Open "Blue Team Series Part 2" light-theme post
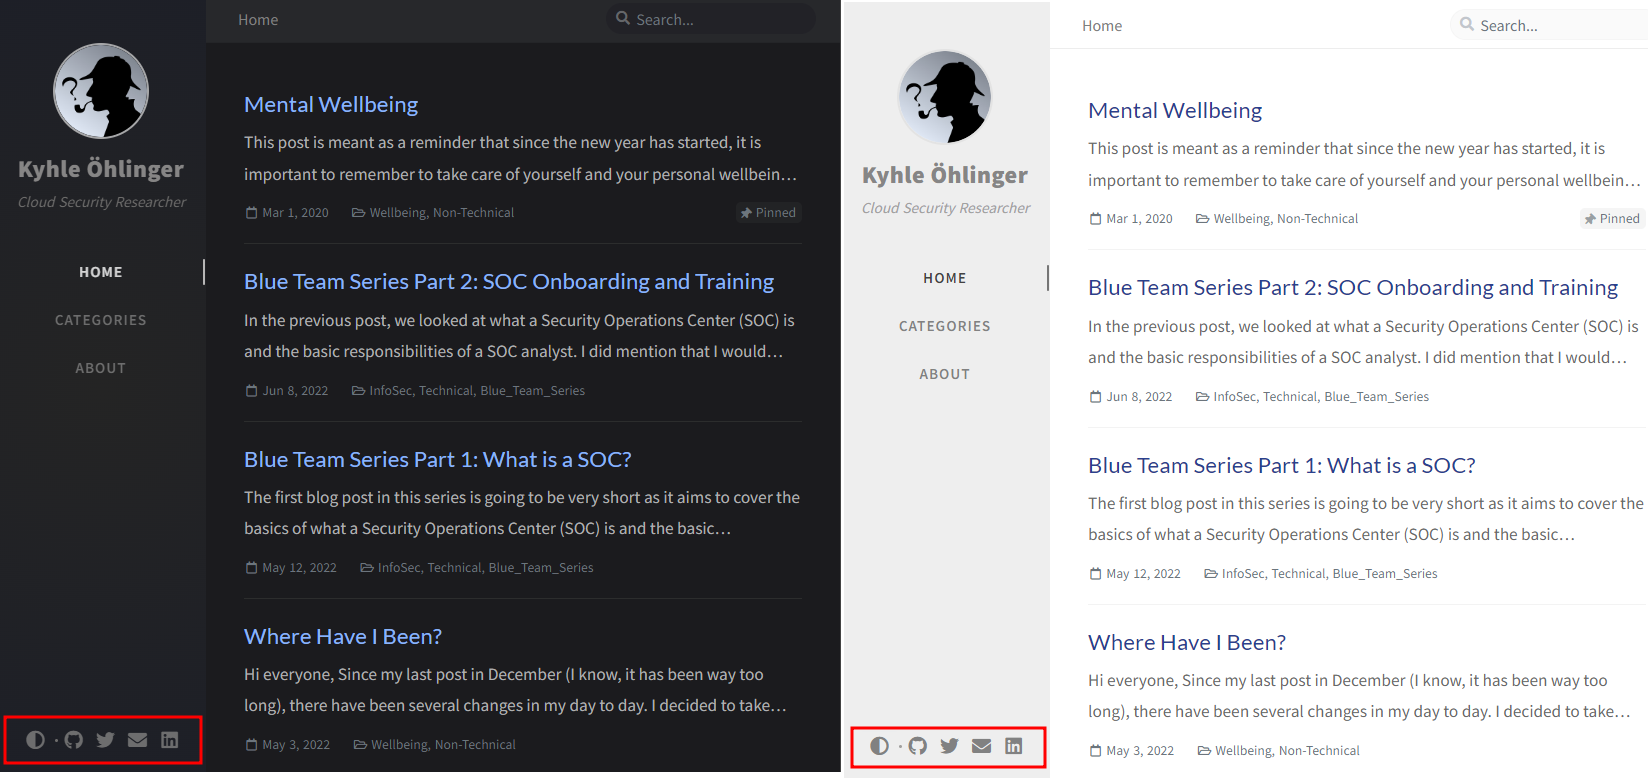Screen dimensions: 1648x778 1352,288
